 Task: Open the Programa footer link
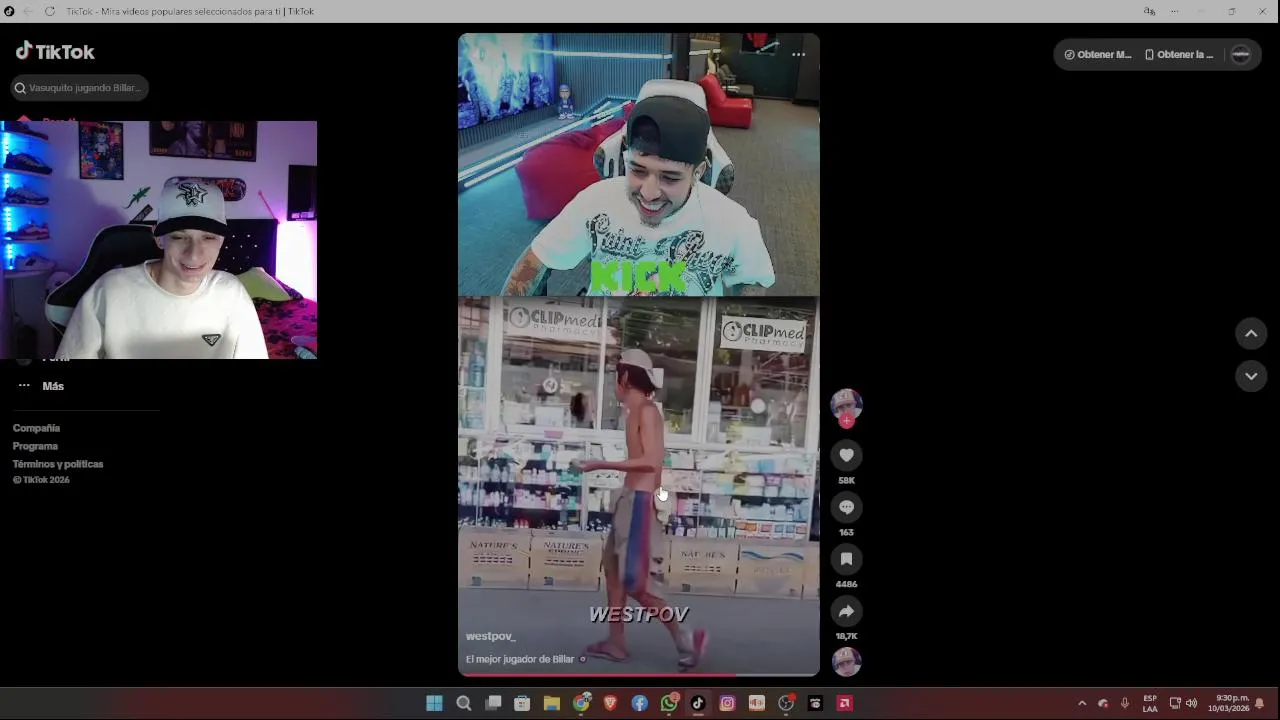[x=35, y=446]
